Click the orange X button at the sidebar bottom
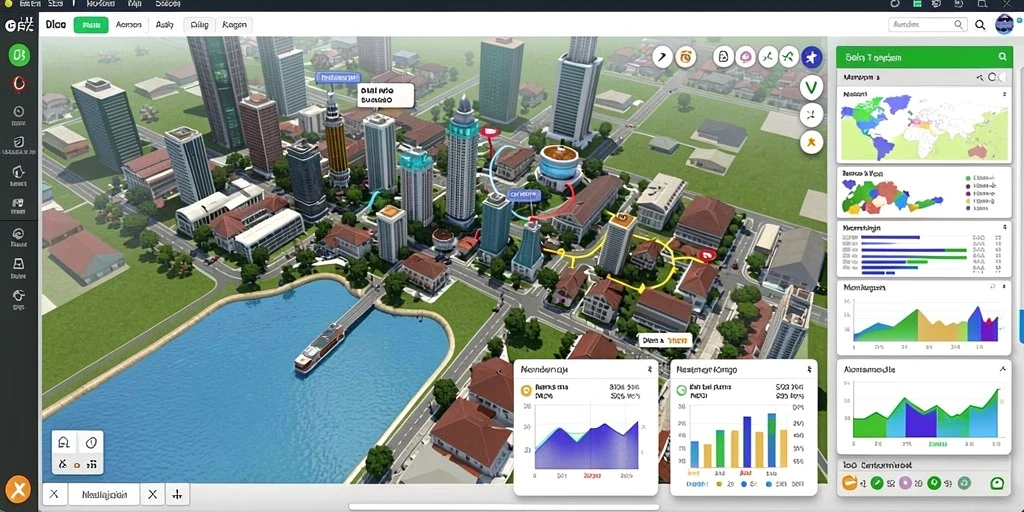Viewport: 1024px width, 512px height. [x=17, y=490]
